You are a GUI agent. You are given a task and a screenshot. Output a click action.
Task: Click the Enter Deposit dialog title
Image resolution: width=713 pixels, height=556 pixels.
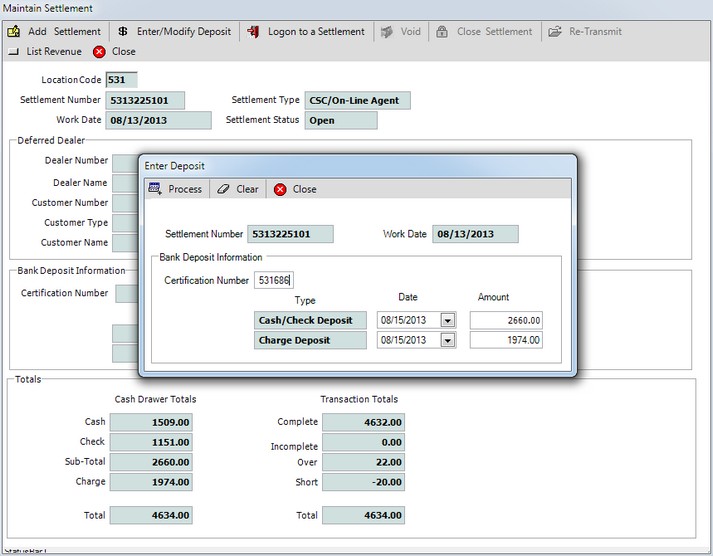175,166
